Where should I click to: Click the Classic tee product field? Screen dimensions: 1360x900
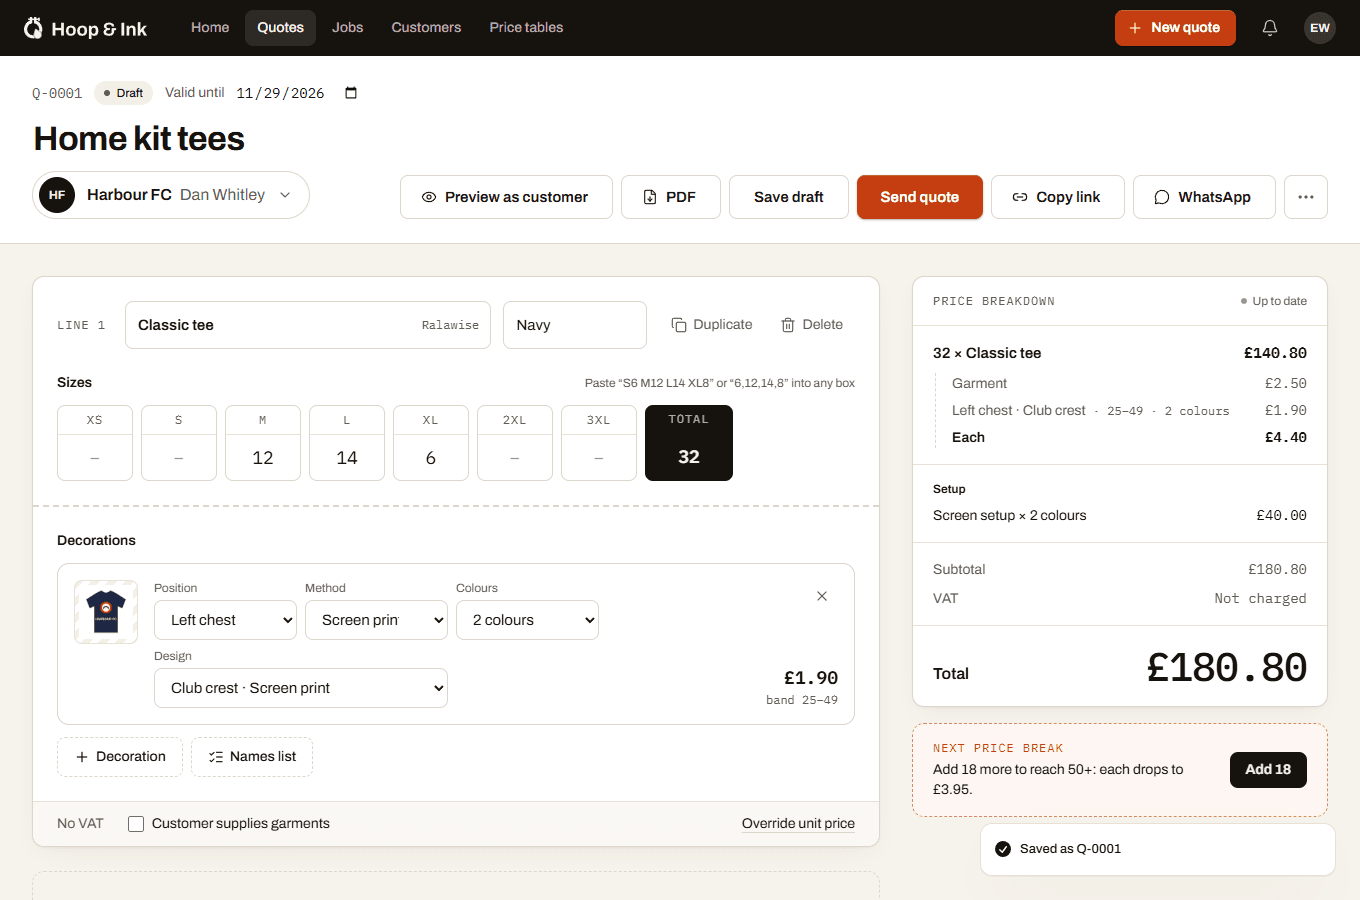[308, 325]
